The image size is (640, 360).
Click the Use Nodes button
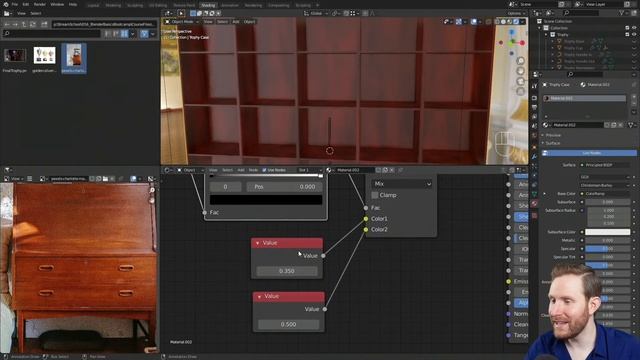[589, 153]
